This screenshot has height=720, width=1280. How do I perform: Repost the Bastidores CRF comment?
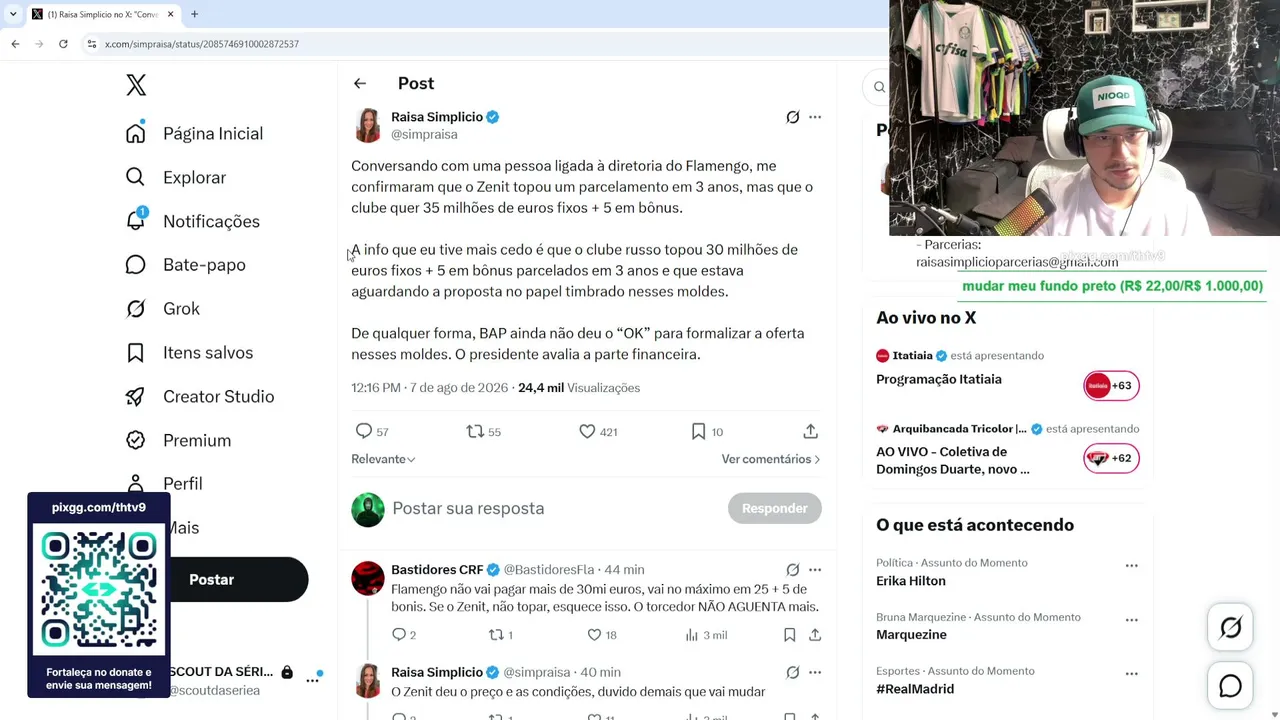(495, 635)
